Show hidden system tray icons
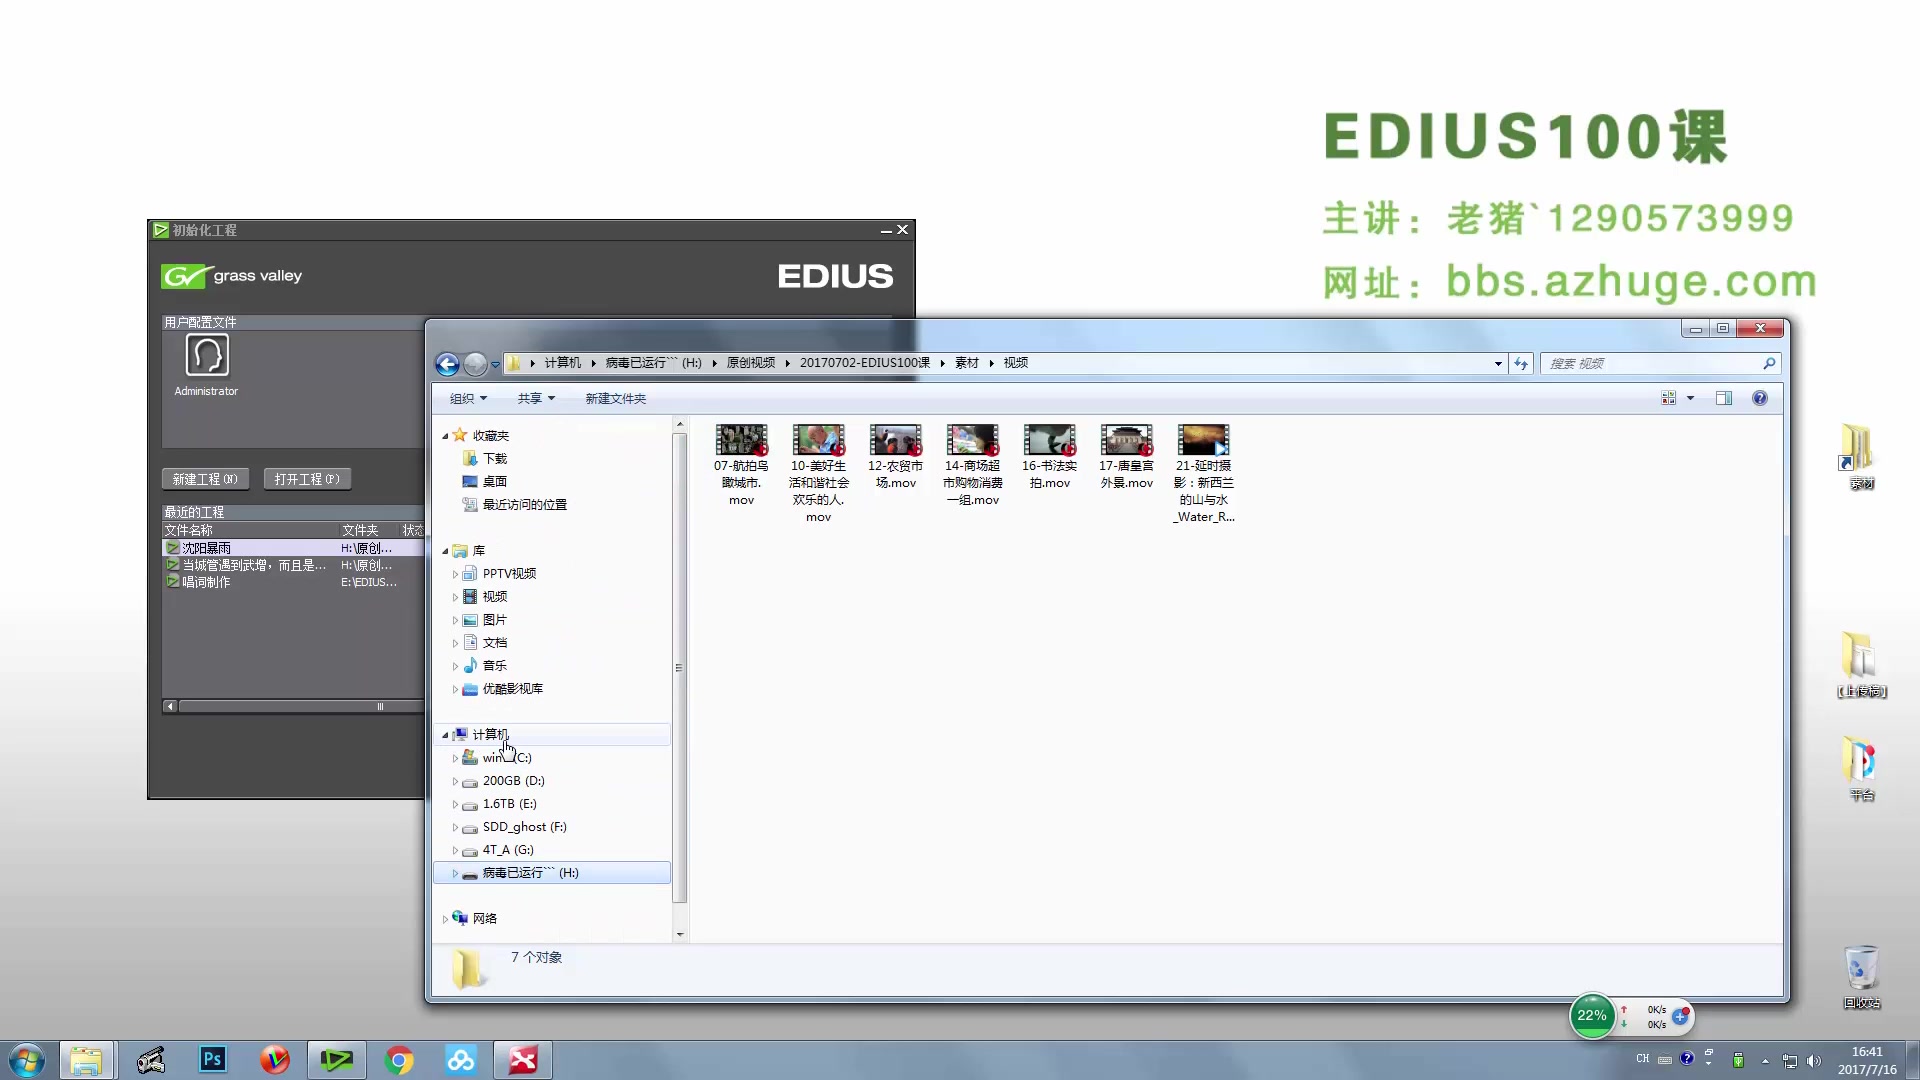The image size is (1920, 1080). (1765, 1060)
